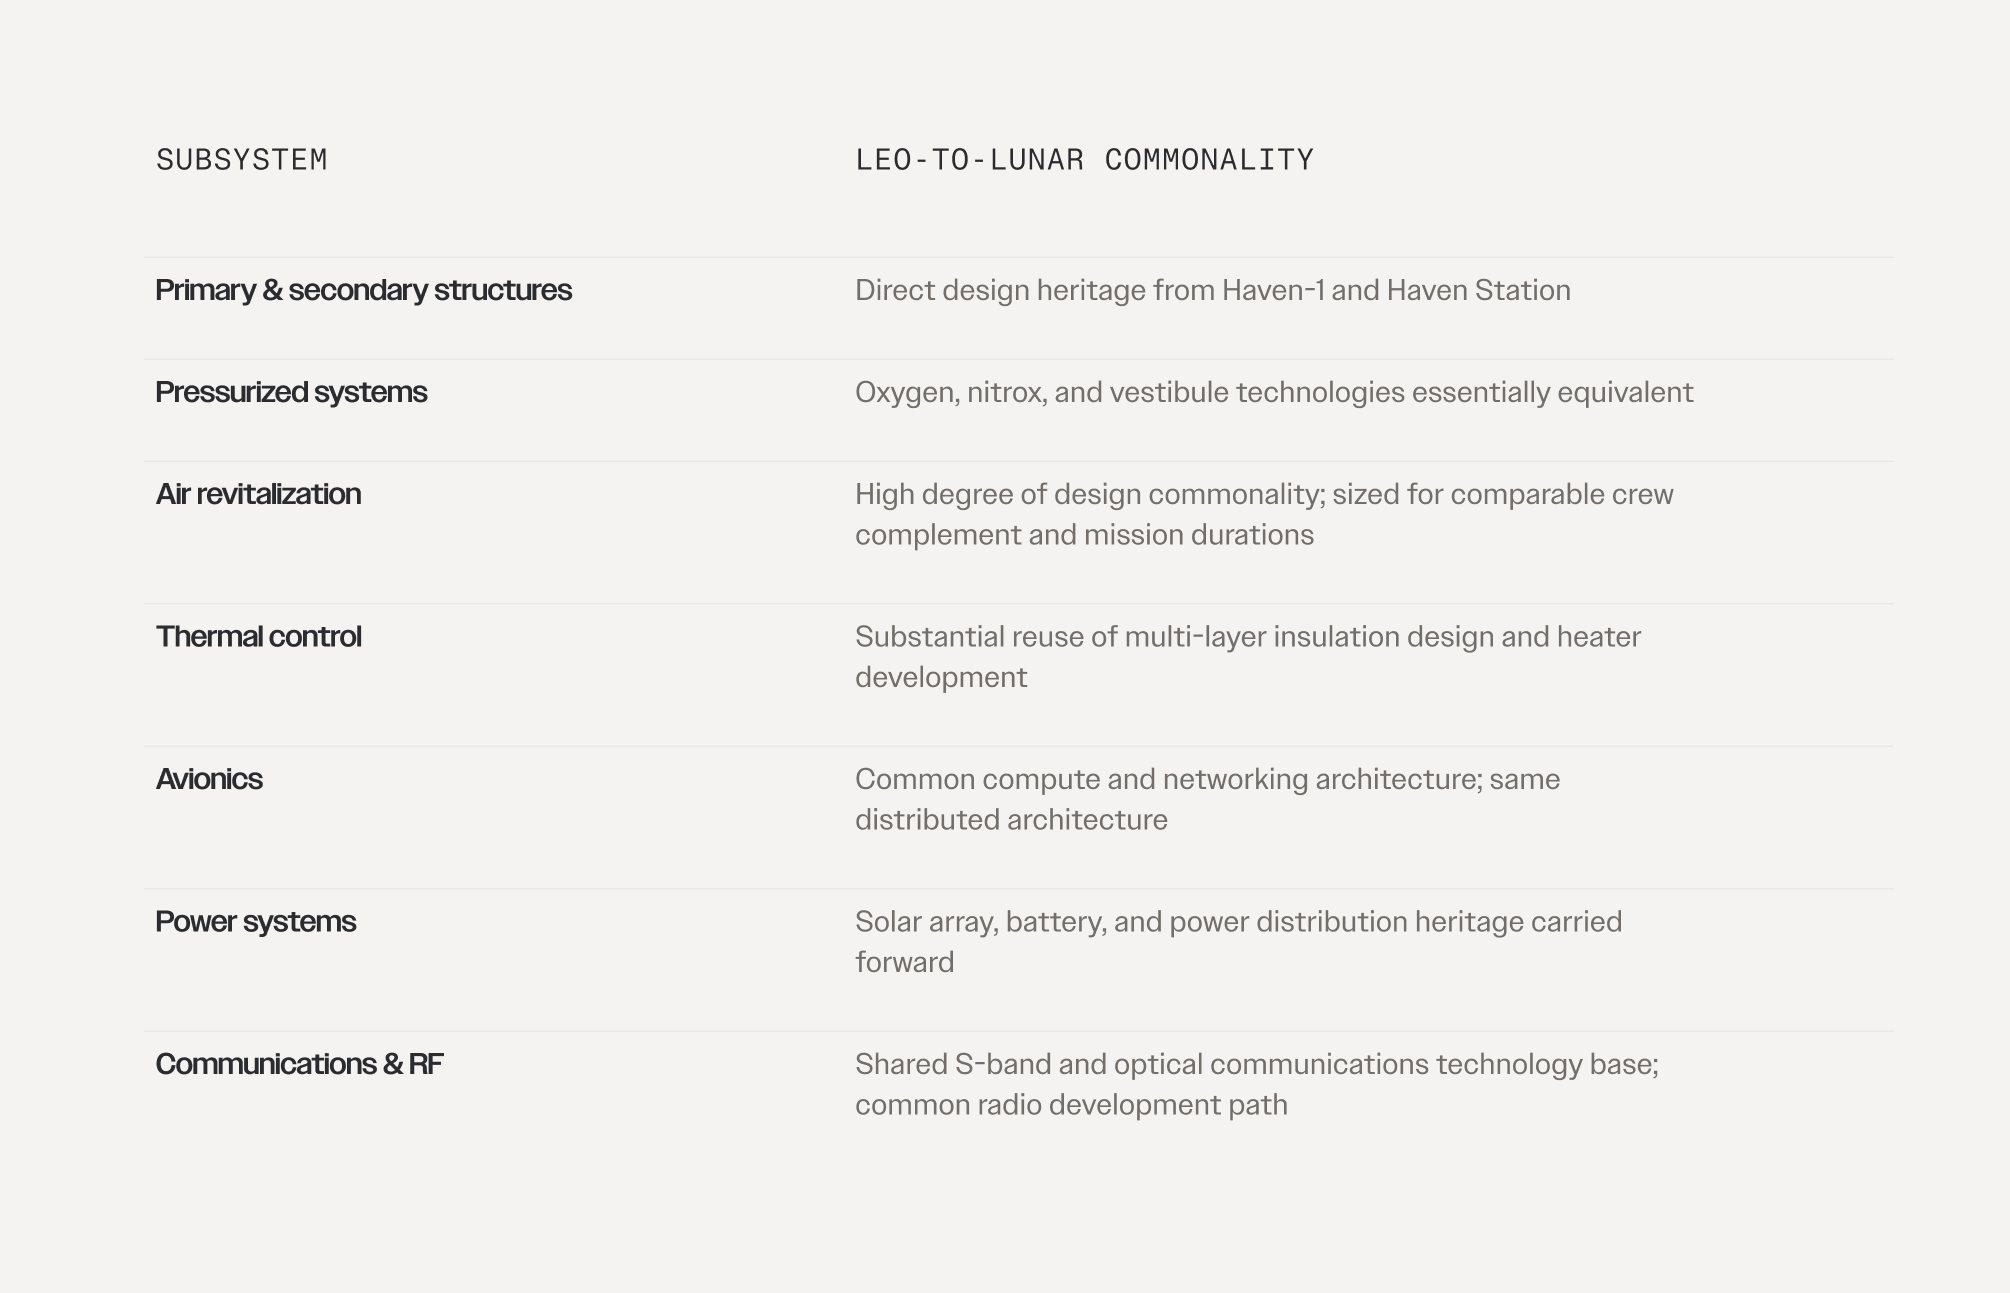This screenshot has height=1293, width=2010.
Task: Click the shared S-band and optical text
Action: coord(1257,1064)
